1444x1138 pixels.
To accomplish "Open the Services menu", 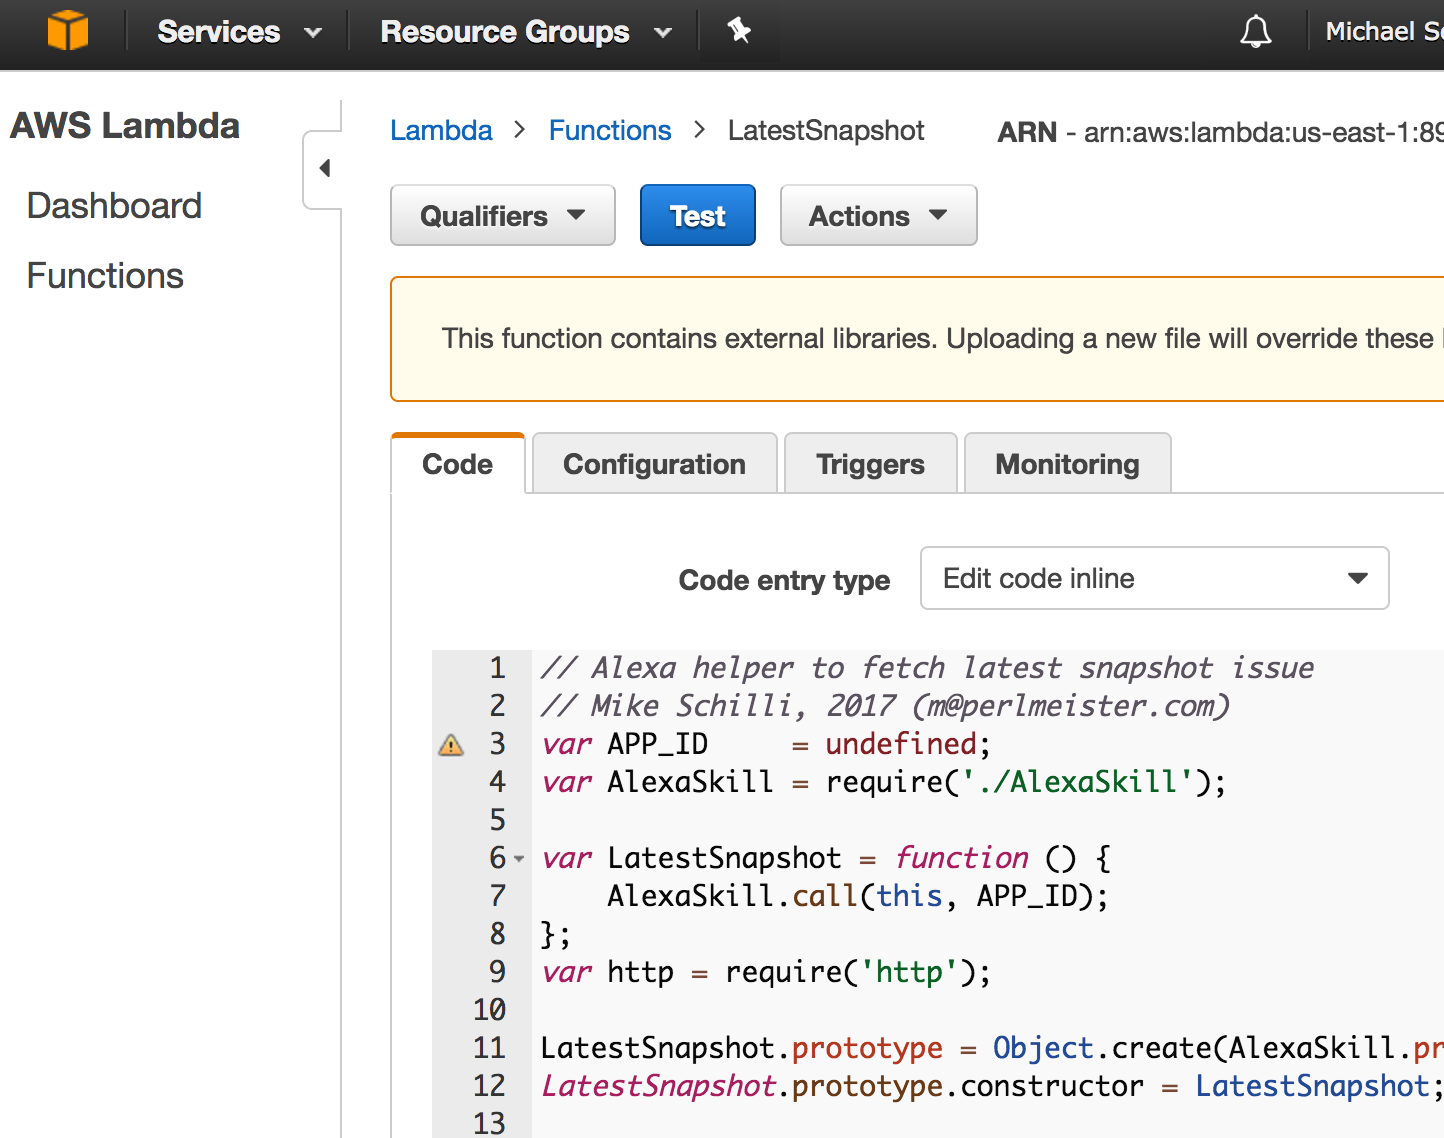I will (x=239, y=32).
